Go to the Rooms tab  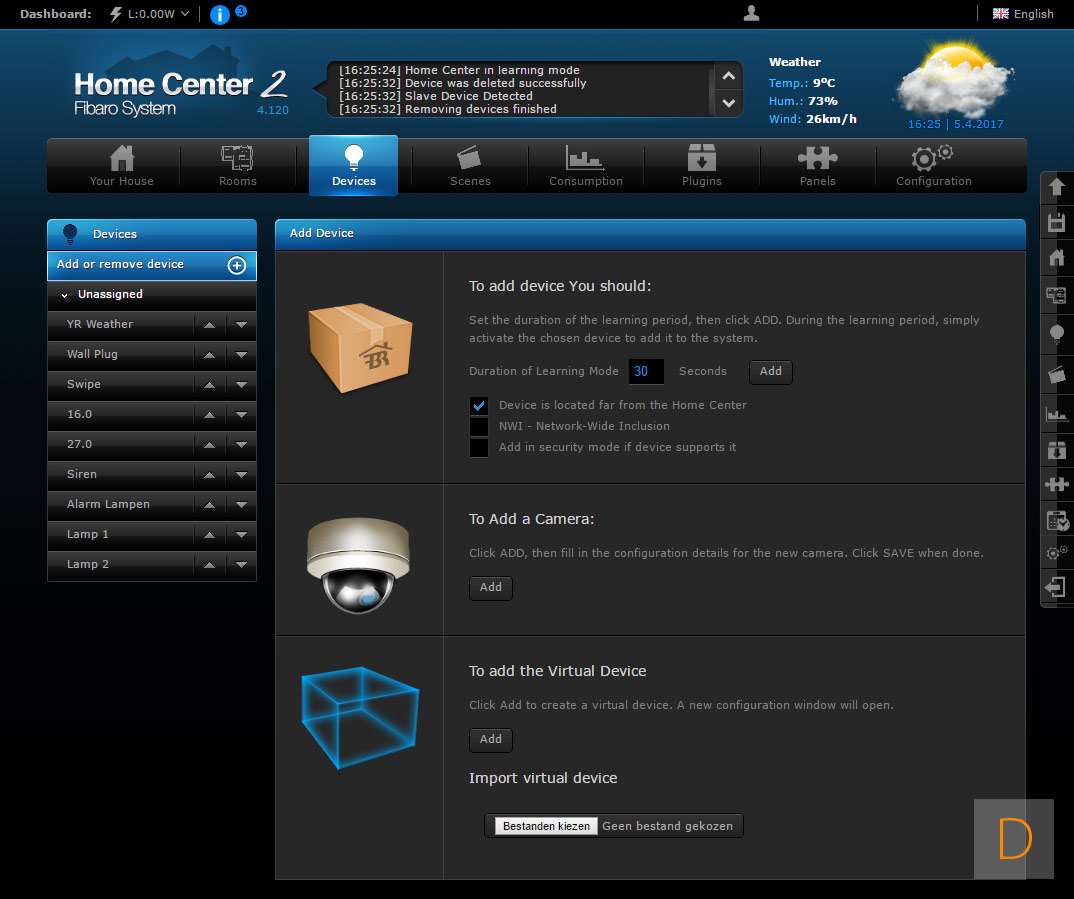[238, 166]
